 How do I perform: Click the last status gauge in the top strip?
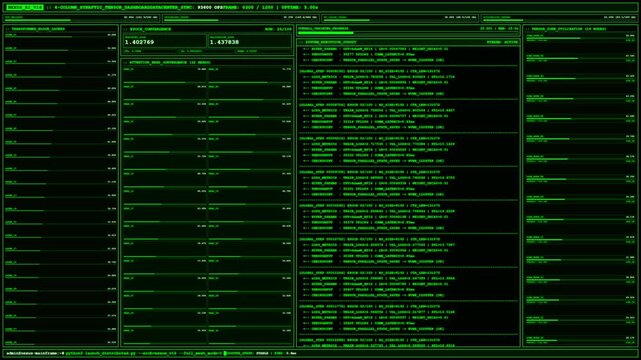[559, 18]
